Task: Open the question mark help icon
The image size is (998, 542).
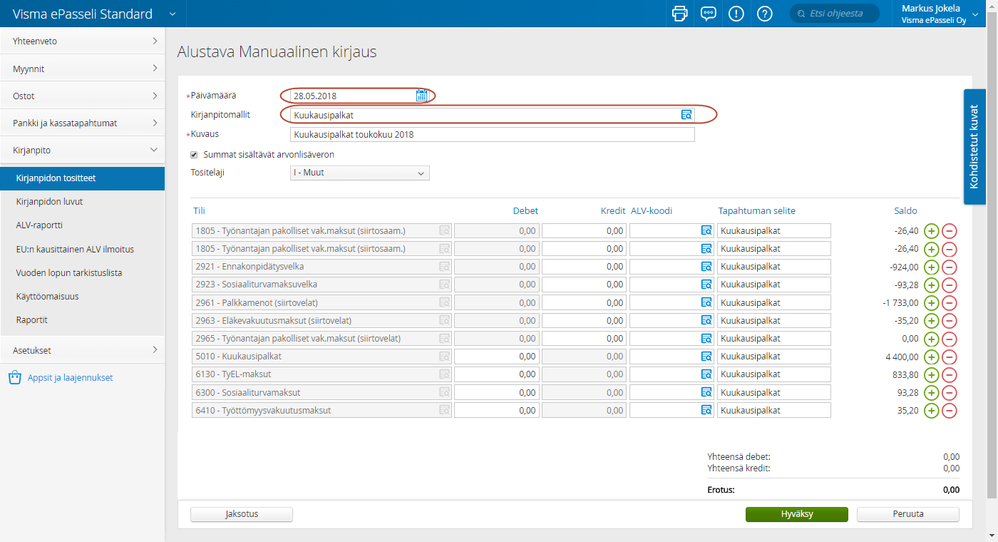Action: click(764, 14)
